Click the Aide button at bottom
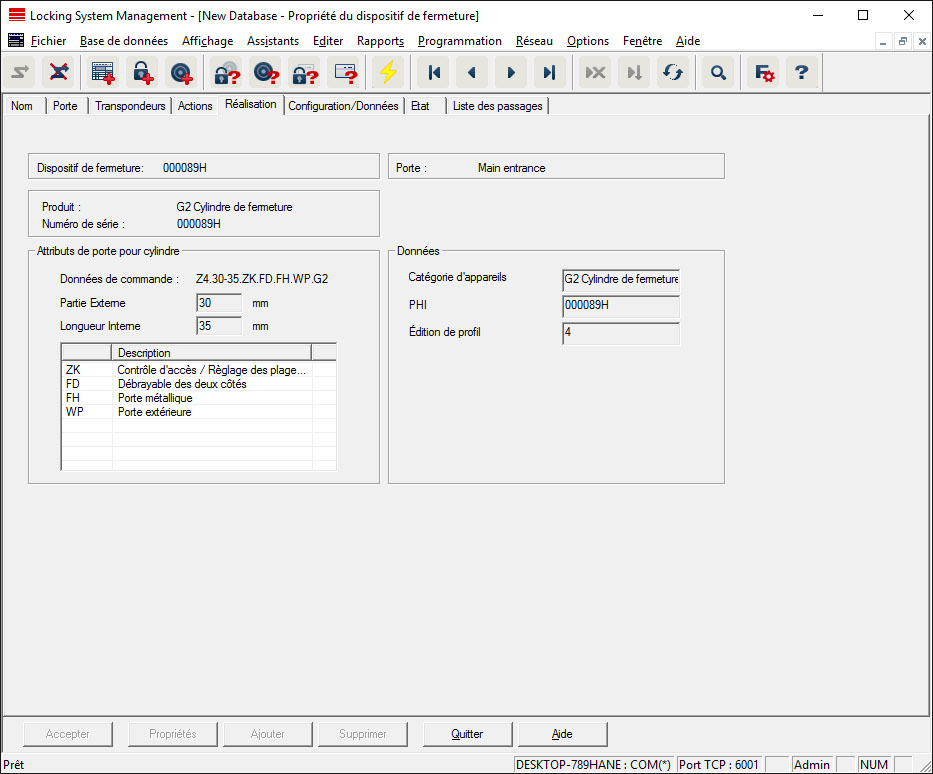This screenshot has width=933, height=774. 562,734
